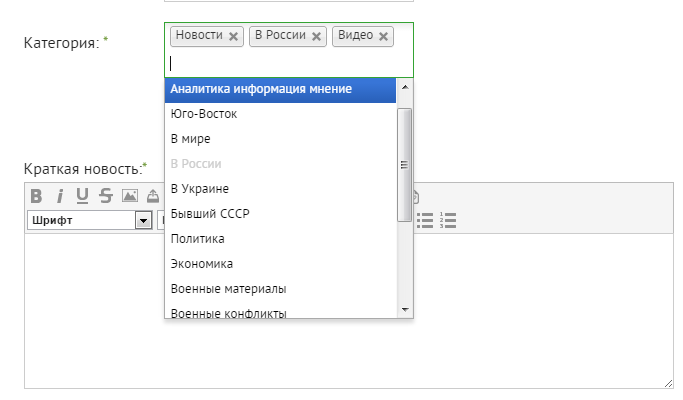Select В мире category option
Viewport: 683px width, 400px height.
pos(190,139)
